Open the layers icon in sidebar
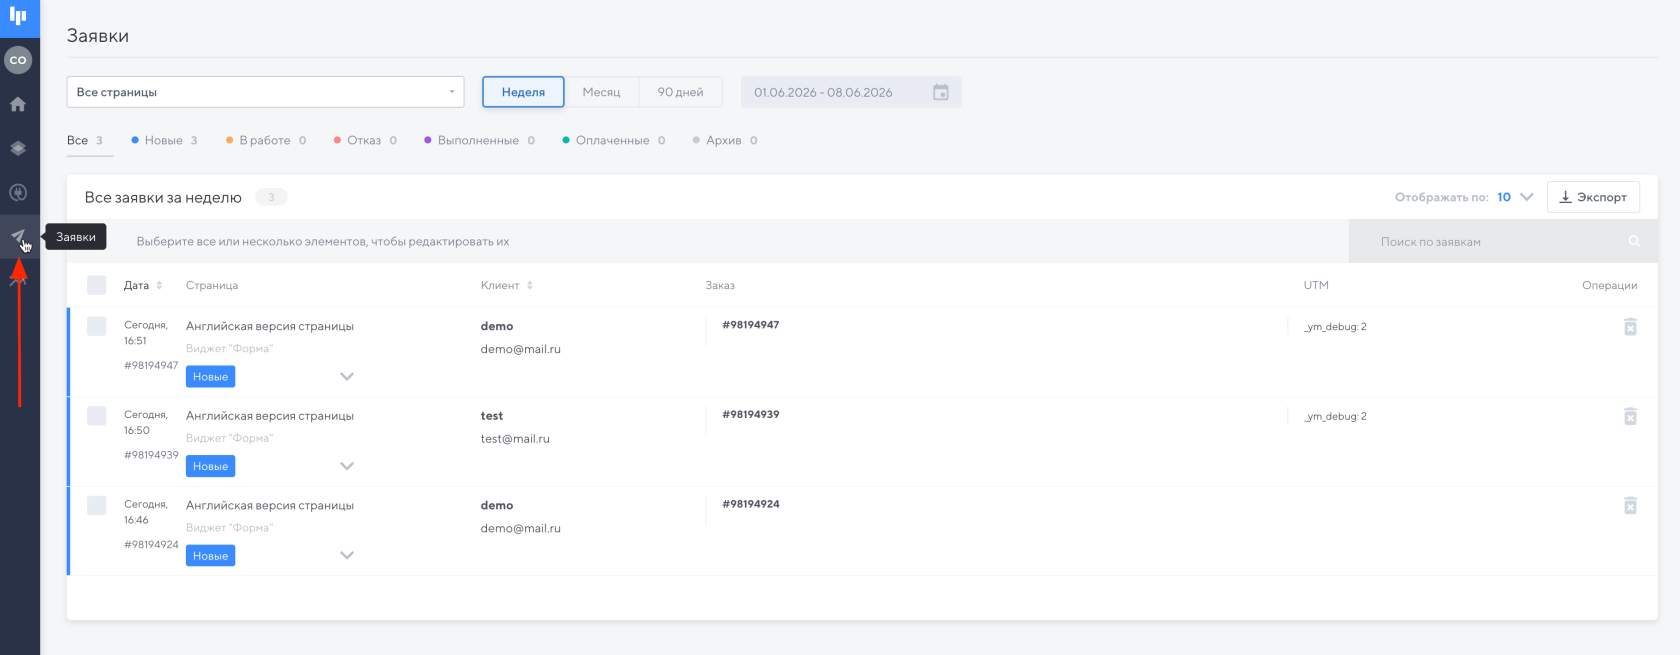 coord(18,148)
